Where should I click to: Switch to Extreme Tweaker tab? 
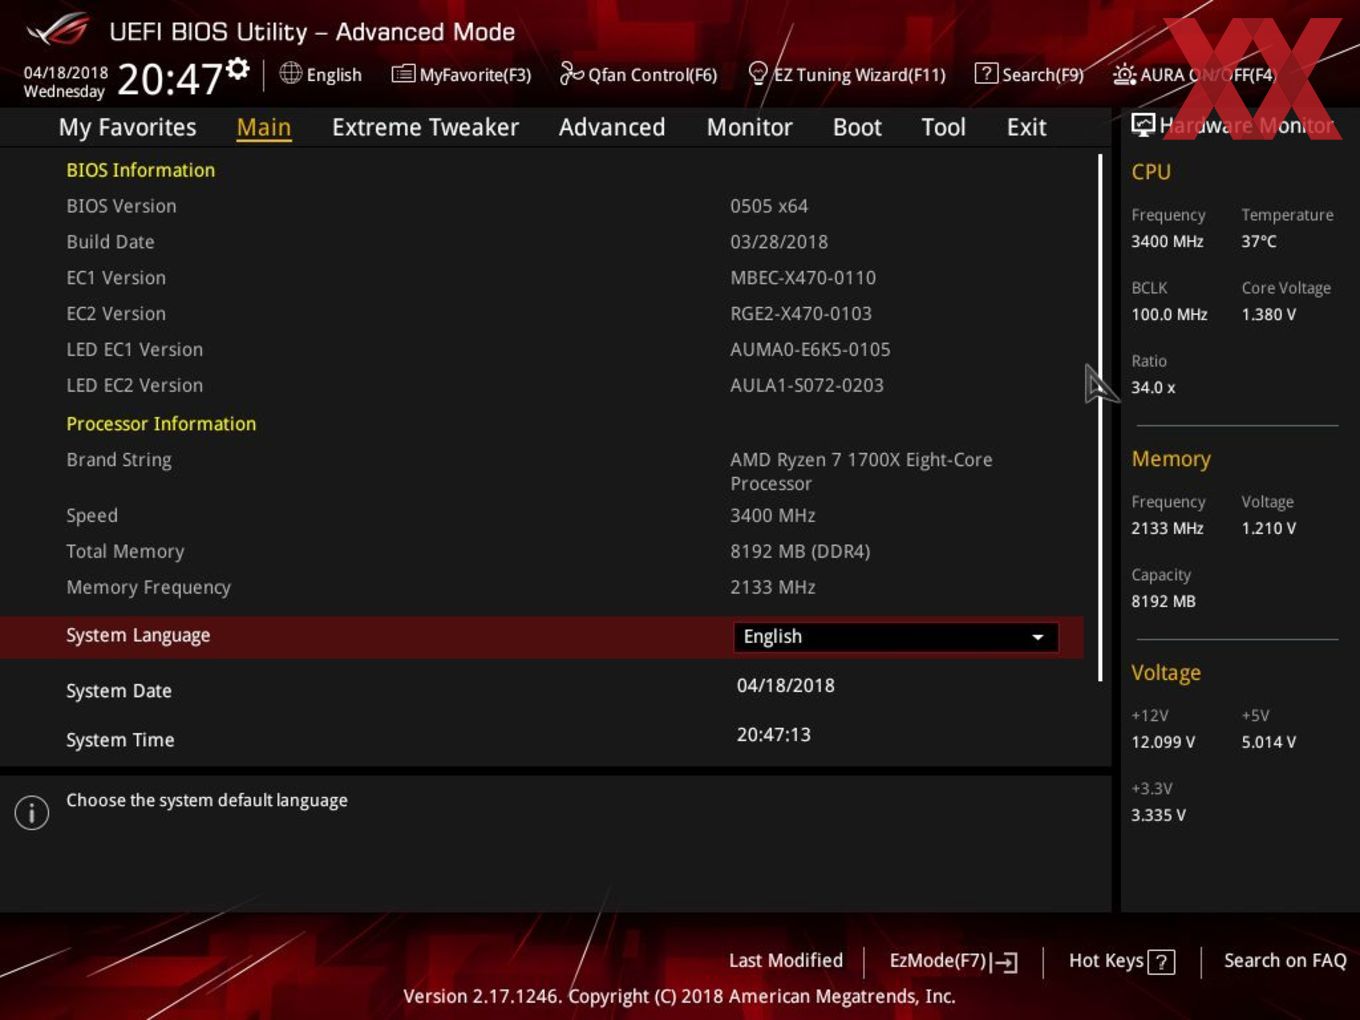tap(425, 127)
